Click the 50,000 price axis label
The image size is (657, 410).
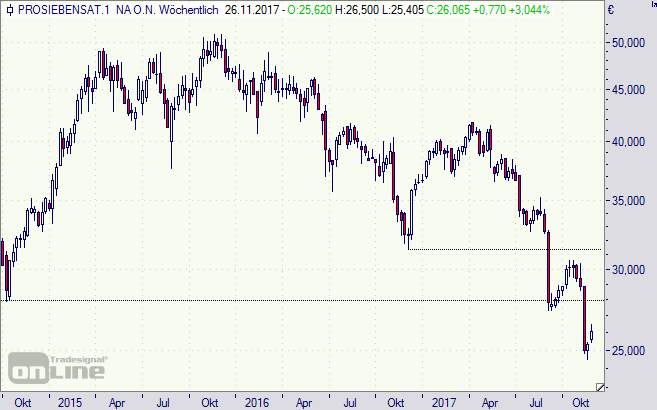(628, 43)
